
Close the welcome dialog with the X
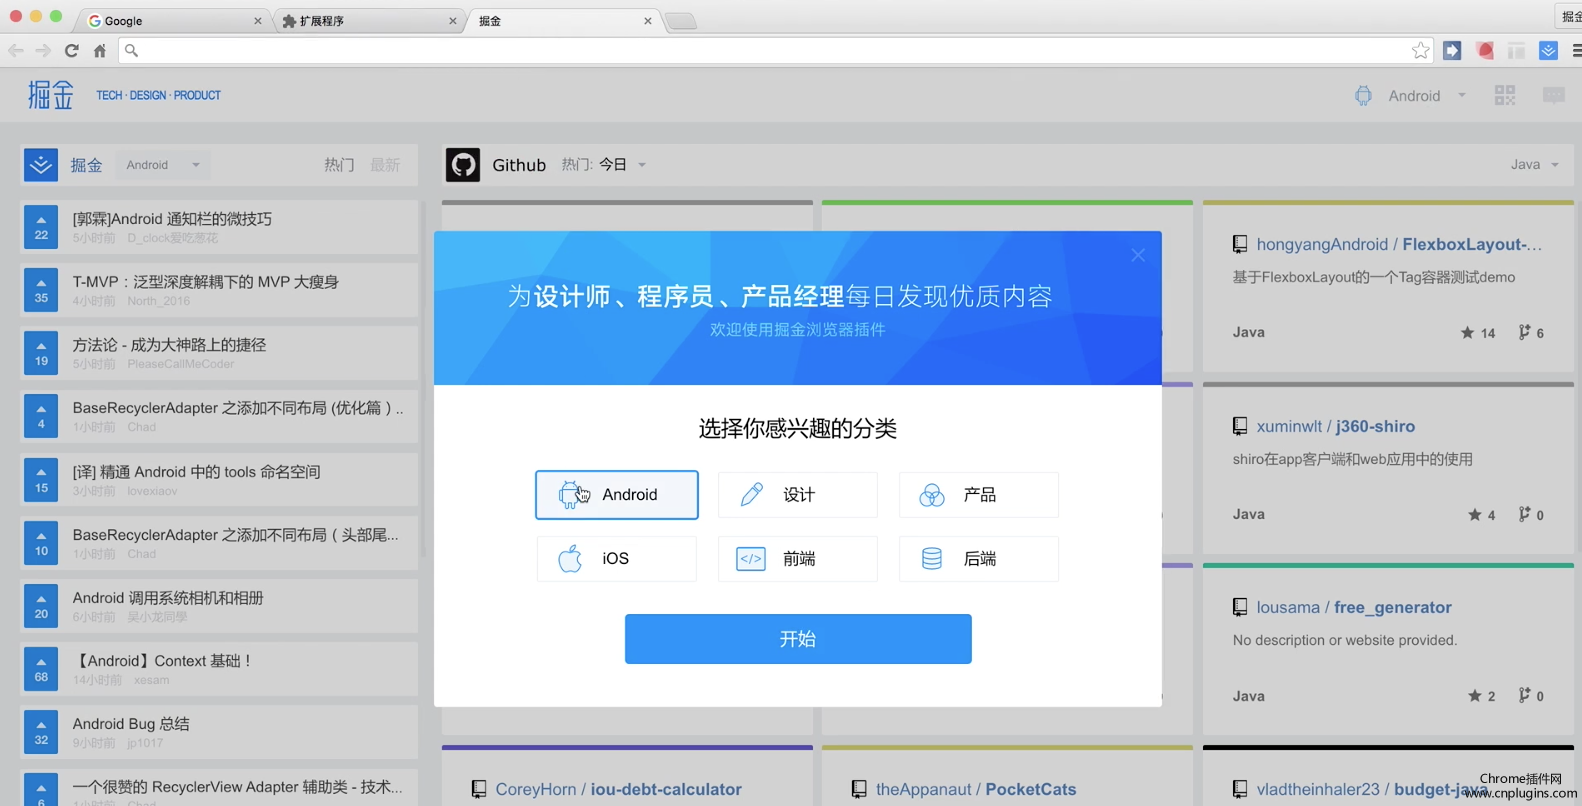pyautogui.click(x=1138, y=255)
